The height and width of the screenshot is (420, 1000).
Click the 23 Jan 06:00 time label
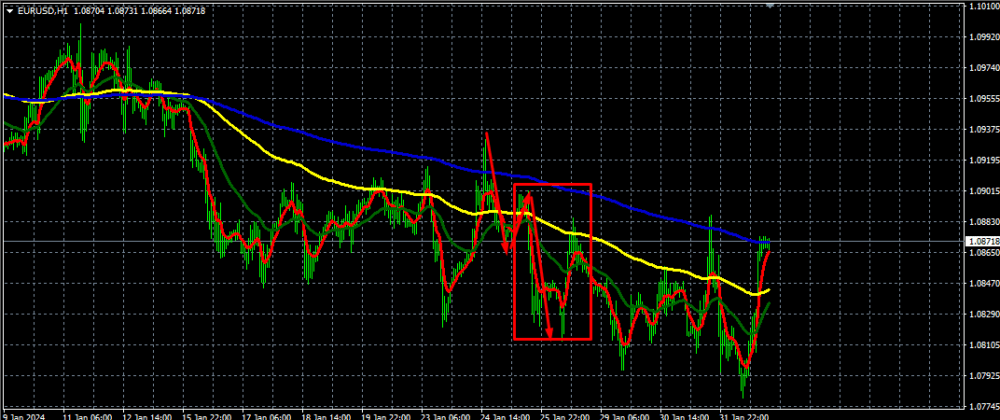pos(446,416)
